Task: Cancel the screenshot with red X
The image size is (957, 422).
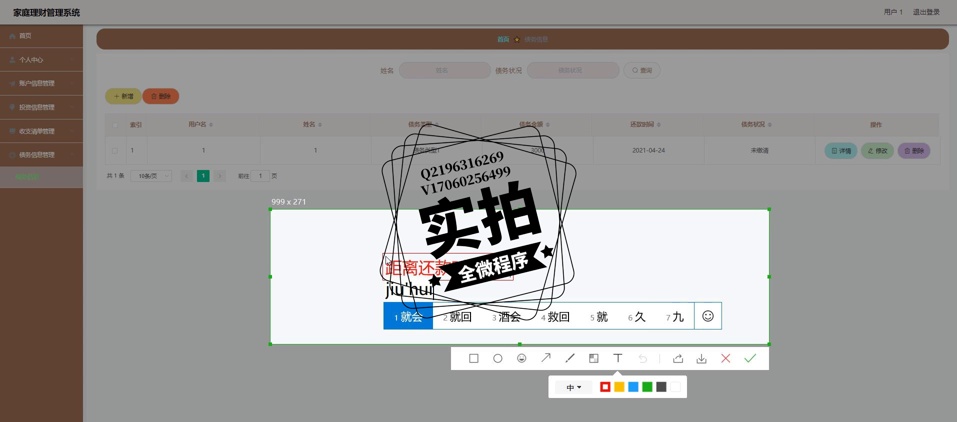Action: (726, 358)
